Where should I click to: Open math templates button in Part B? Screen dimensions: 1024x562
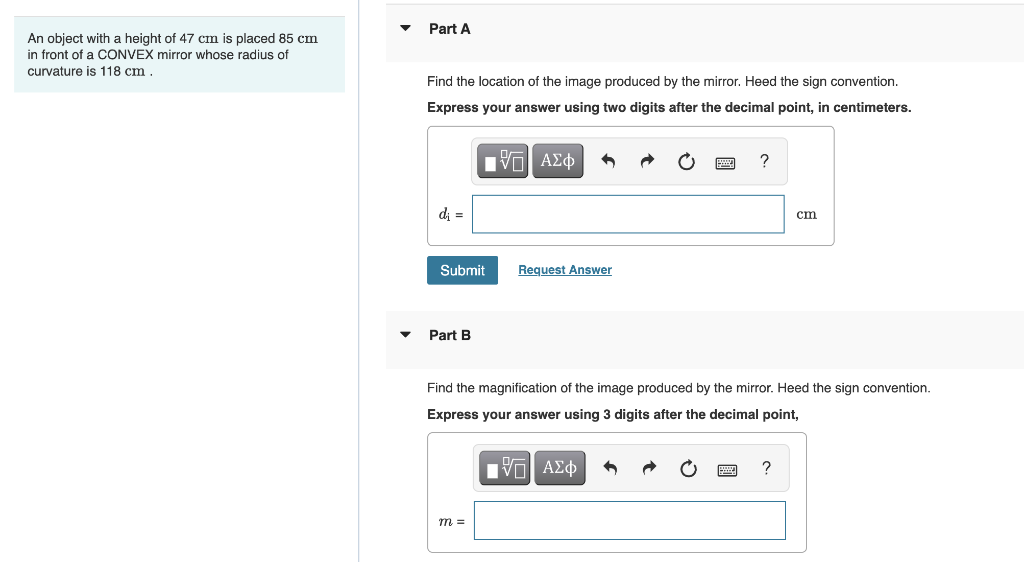tap(504, 468)
